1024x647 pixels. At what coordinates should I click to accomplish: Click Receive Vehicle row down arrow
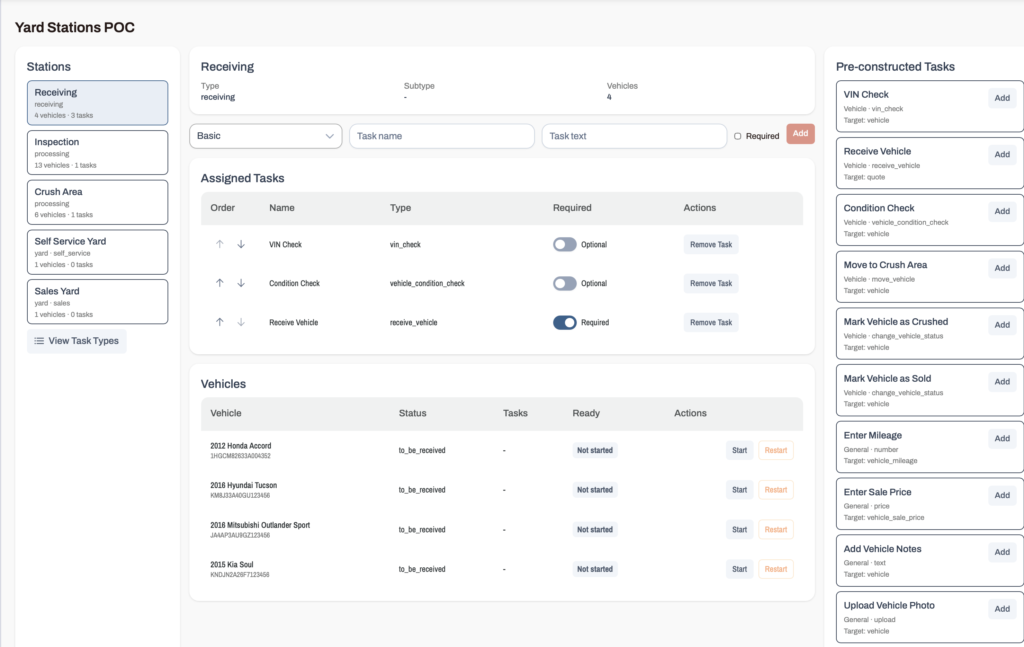(241, 323)
